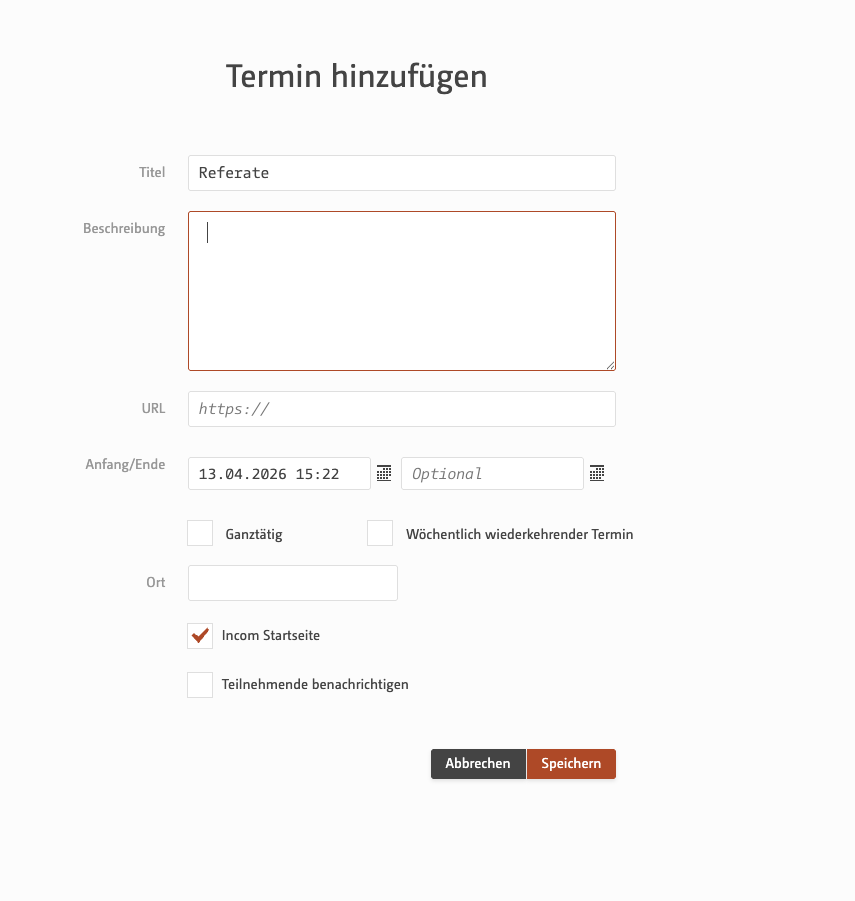Image resolution: width=855 pixels, height=901 pixels.
Task: Click the Ort field label
Action: click(156, 583)
